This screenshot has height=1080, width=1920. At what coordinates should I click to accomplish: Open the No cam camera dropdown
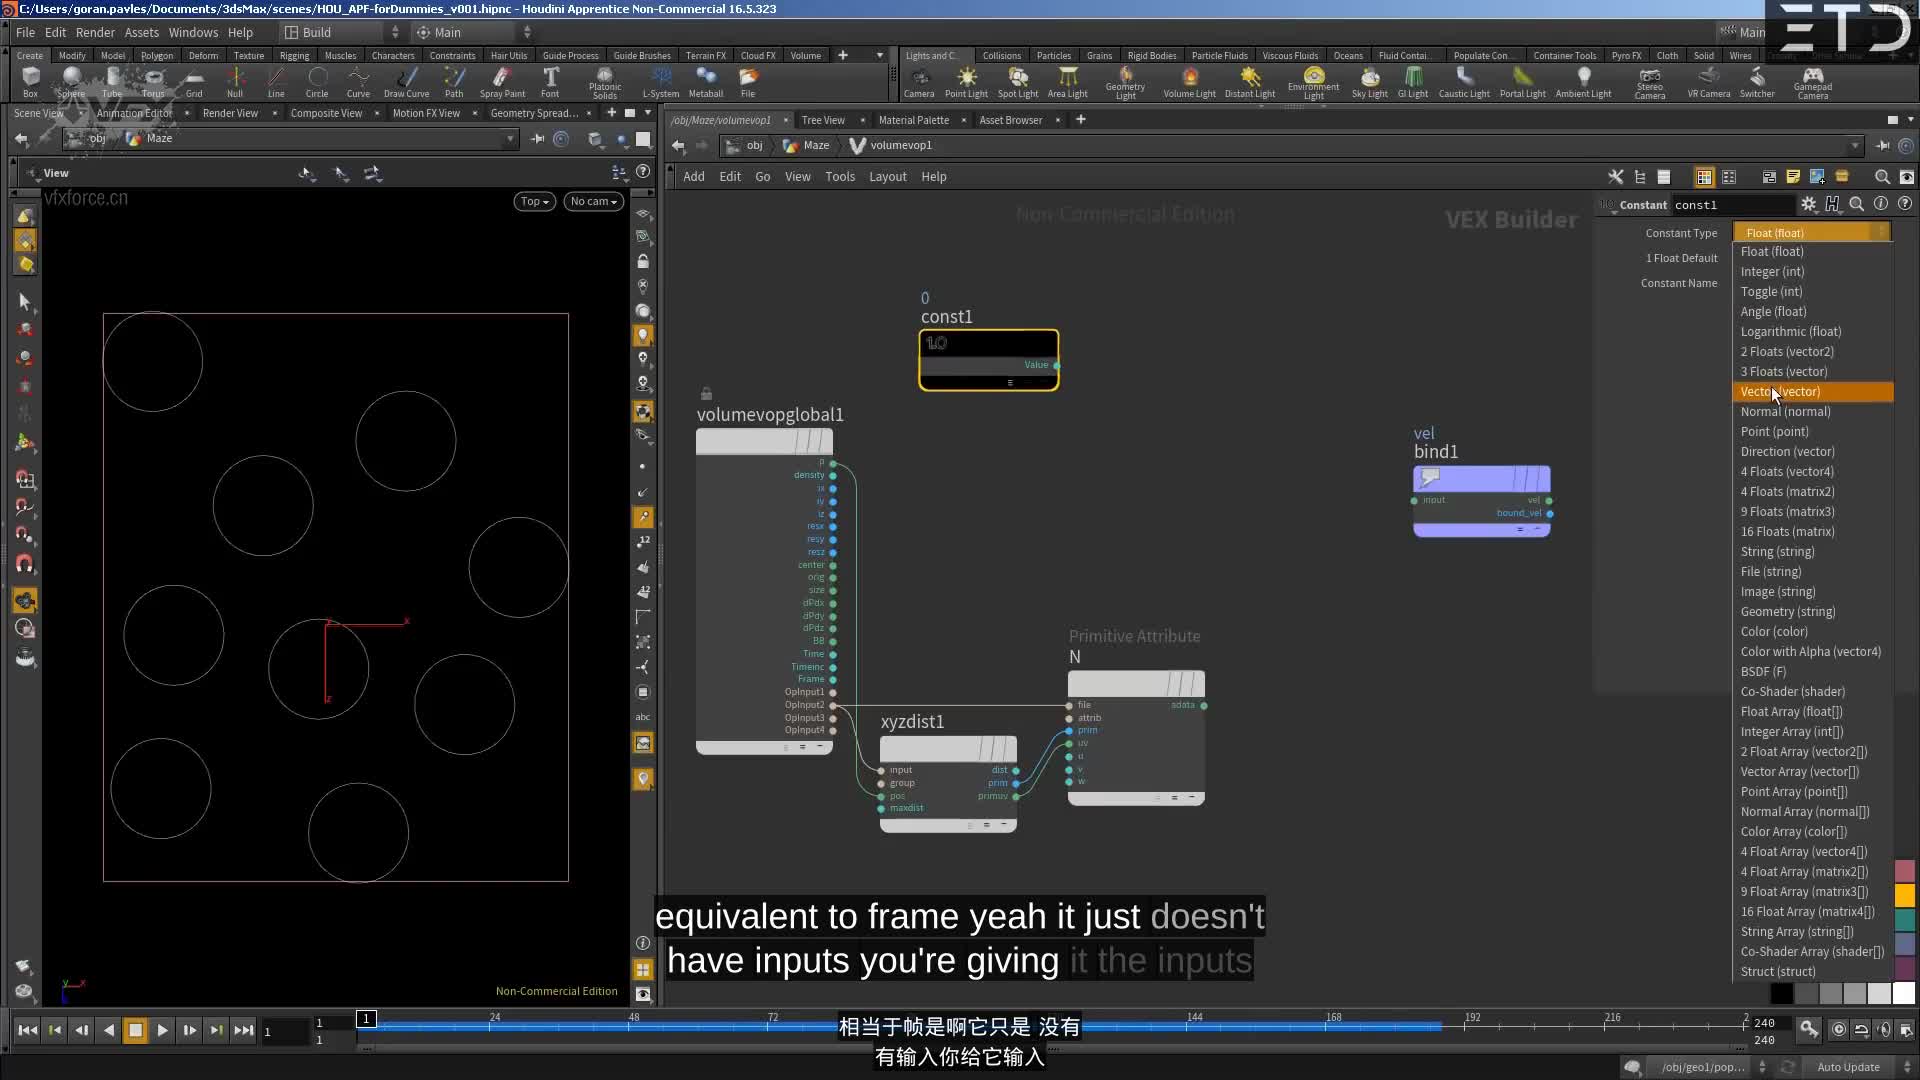click(x=593, y=201)
